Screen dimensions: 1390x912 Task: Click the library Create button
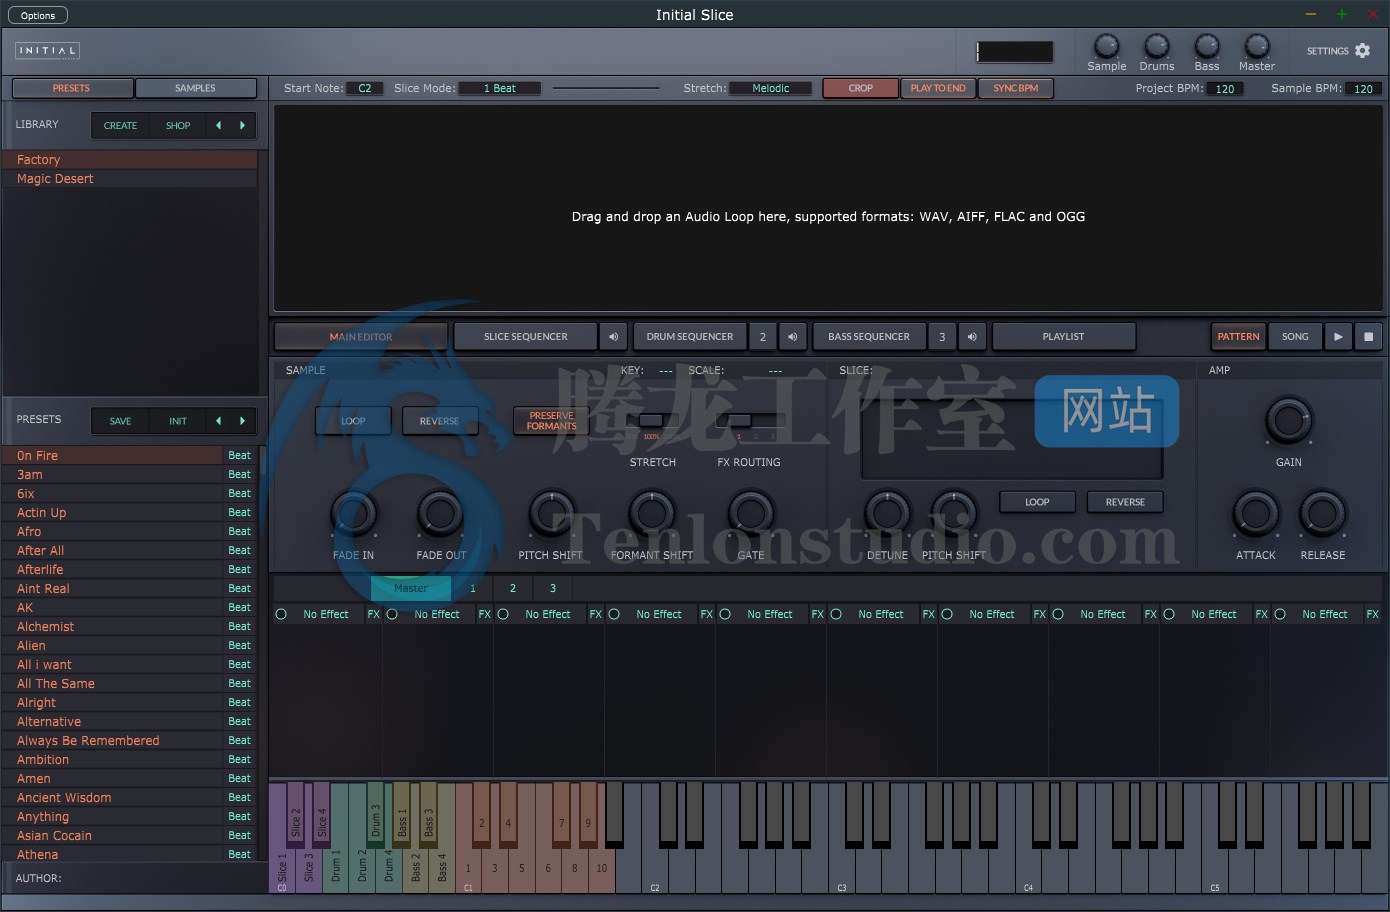(121, 125)
